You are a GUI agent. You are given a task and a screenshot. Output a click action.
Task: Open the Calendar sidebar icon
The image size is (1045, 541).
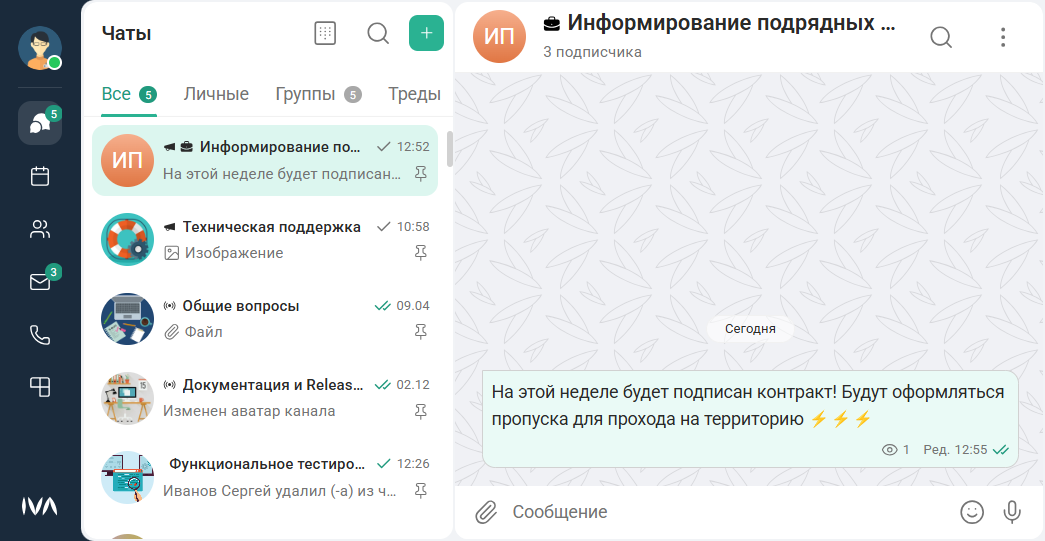pos(40,177)
